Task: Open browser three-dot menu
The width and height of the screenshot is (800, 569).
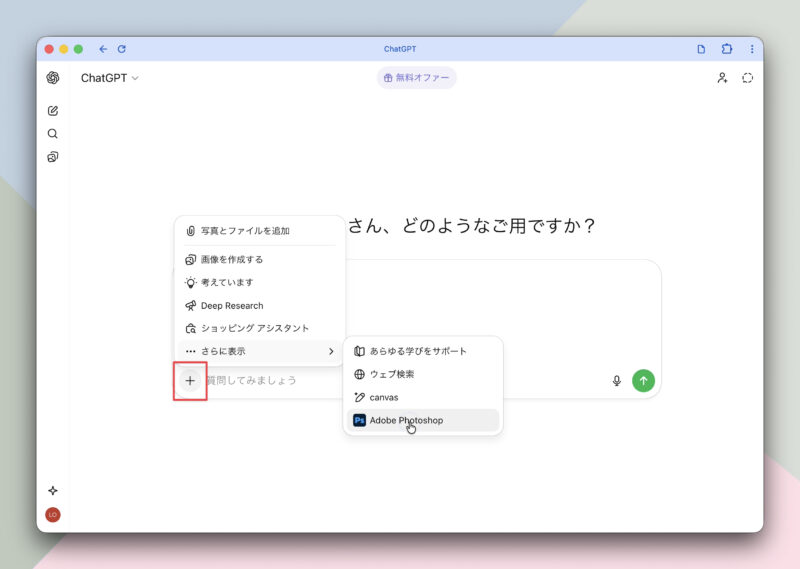Action: (x=752, y=49)
